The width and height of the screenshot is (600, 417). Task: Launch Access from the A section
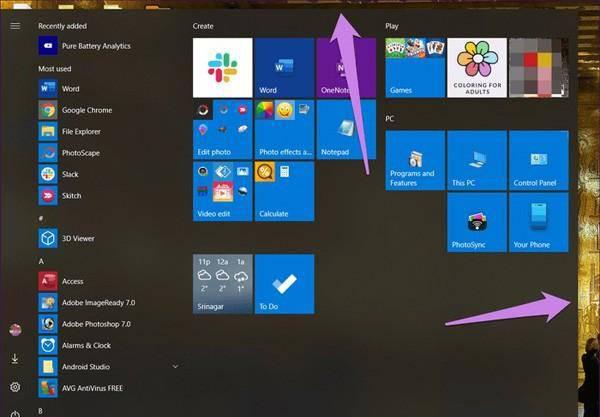61,281
